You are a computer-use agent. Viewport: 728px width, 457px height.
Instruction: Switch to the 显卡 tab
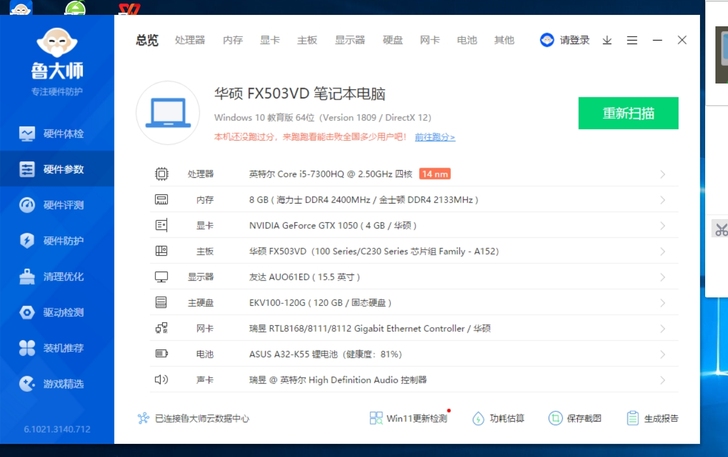coord(270,40)
